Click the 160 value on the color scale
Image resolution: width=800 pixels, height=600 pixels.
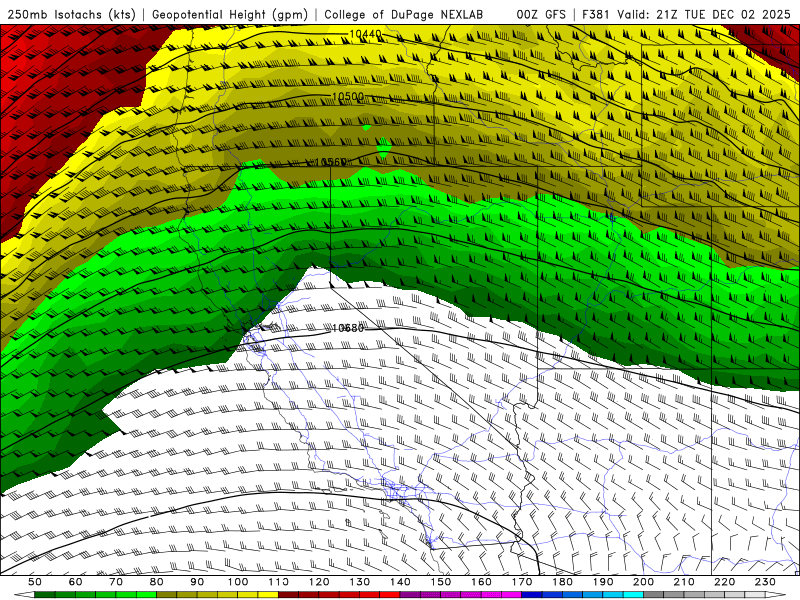click(x=481, y=582)
